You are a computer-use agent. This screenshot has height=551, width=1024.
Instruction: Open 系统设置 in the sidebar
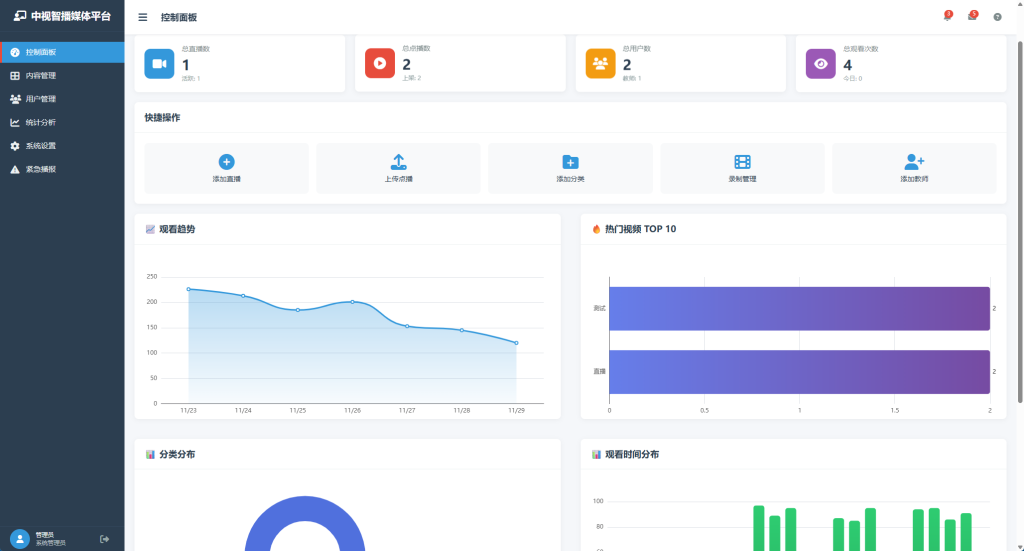coord(62,146)
